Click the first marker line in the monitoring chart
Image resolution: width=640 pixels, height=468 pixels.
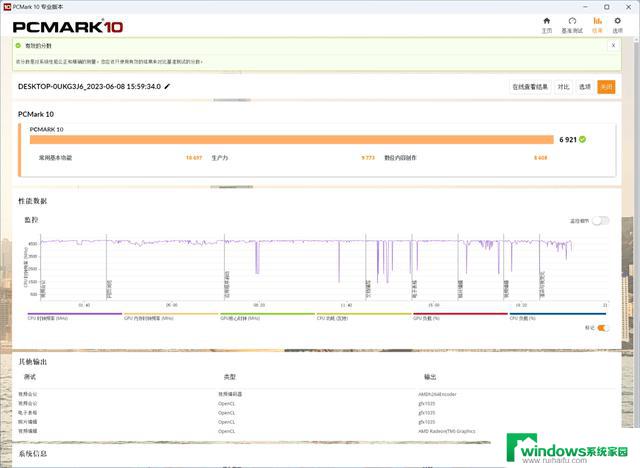[41, 267]
